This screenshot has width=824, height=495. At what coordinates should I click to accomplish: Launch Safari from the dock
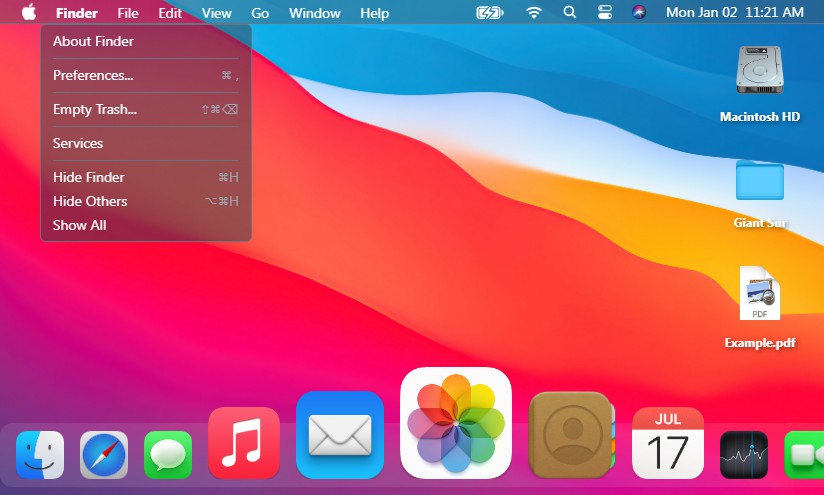pyautogui.click(x=104, y=455)
